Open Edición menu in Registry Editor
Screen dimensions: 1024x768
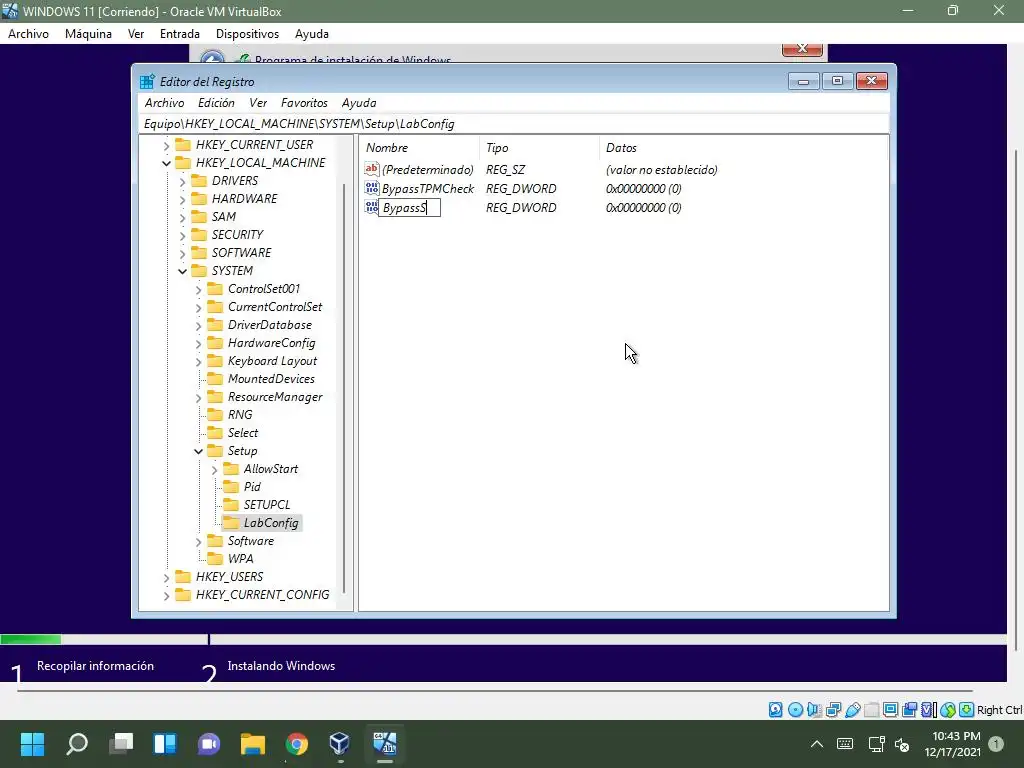pyautogui.click(x=216, y=103)
